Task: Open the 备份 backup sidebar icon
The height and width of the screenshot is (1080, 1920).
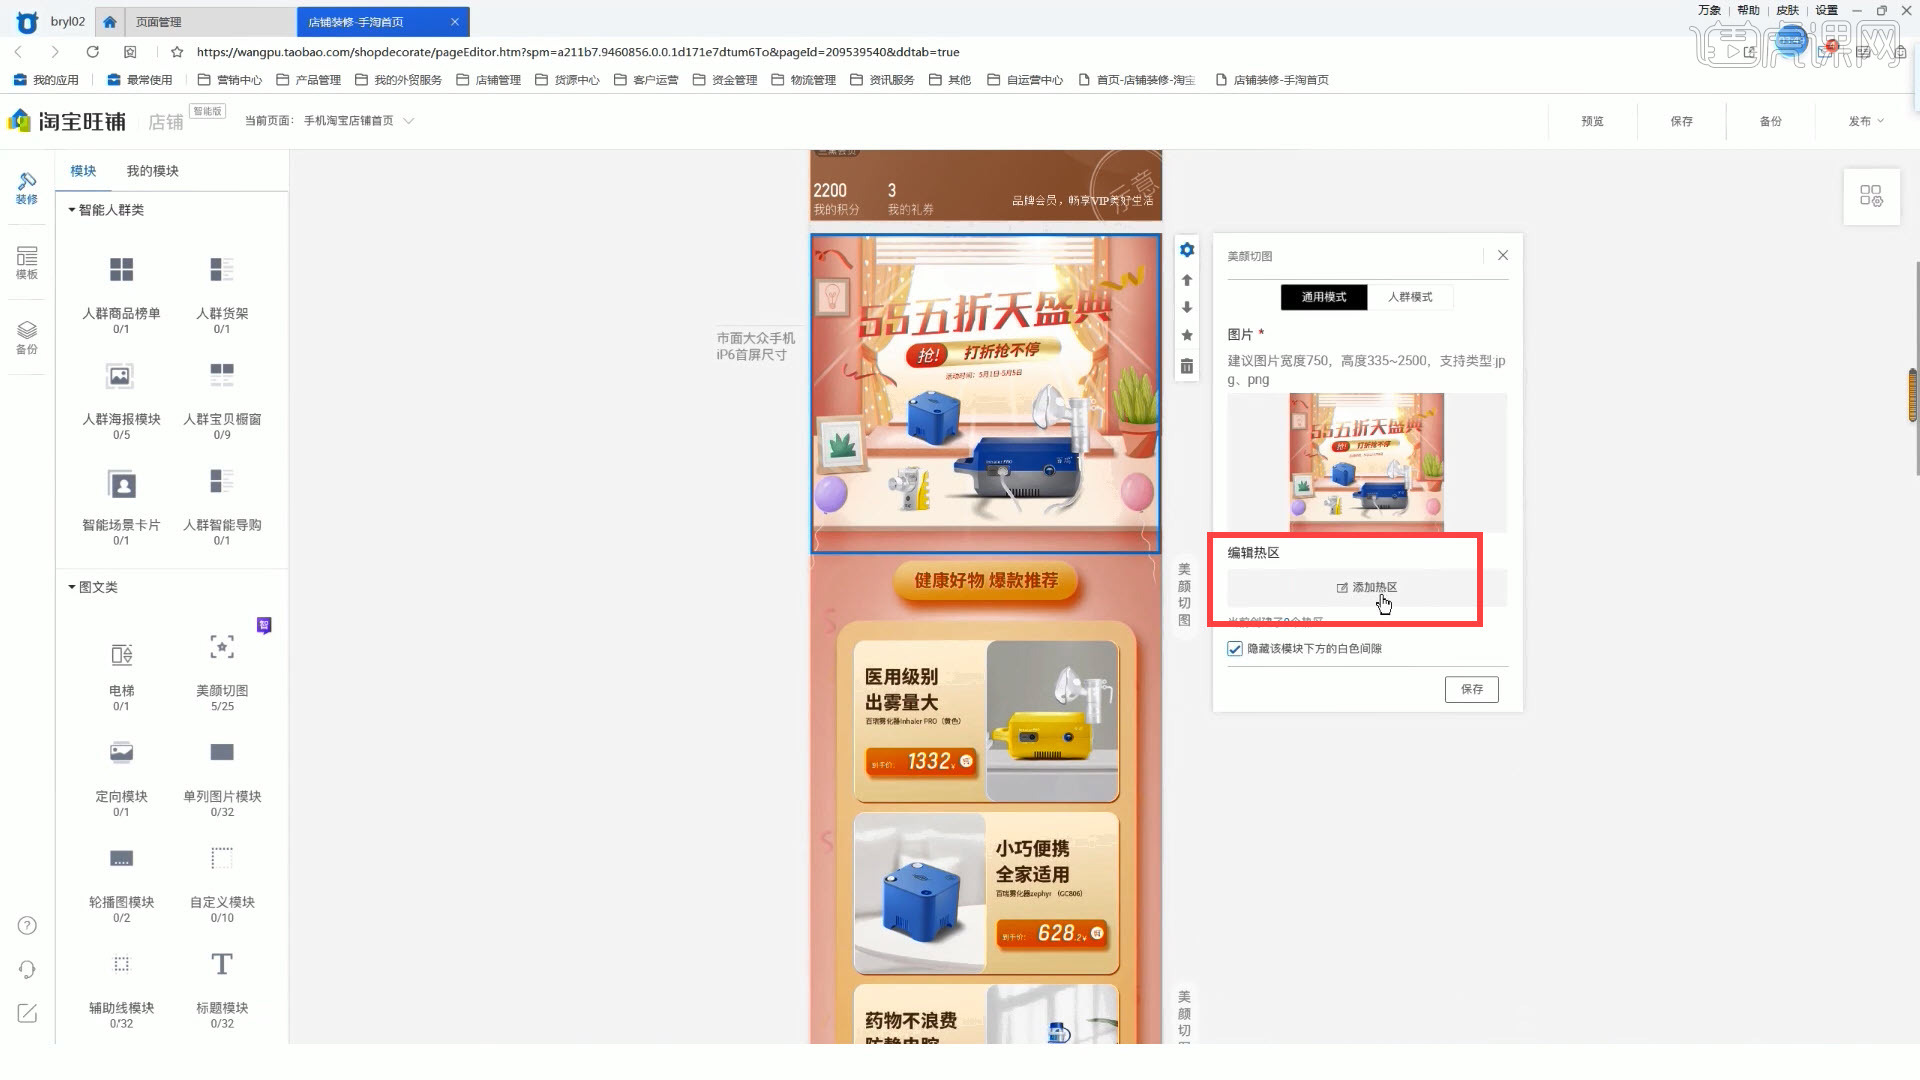Action: [27, 338]
